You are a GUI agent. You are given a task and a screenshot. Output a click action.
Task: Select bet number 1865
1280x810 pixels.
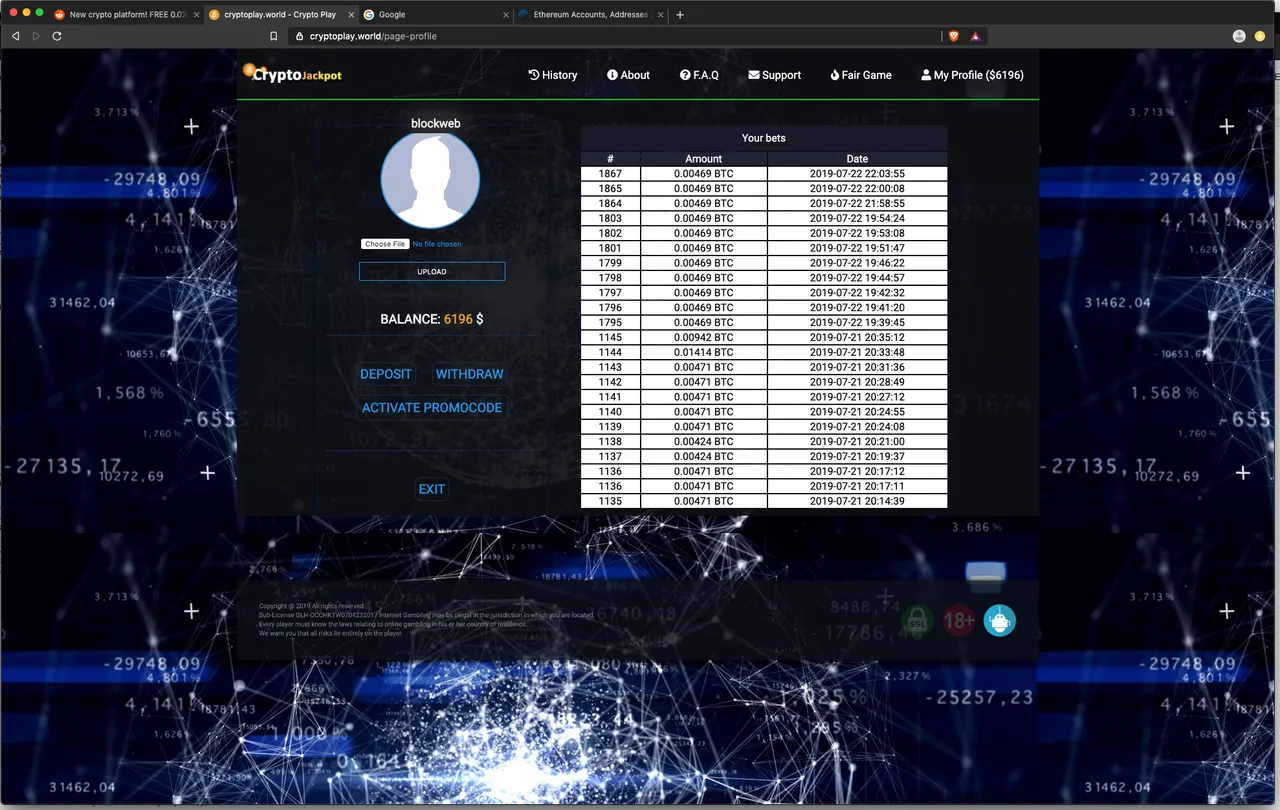610,189
